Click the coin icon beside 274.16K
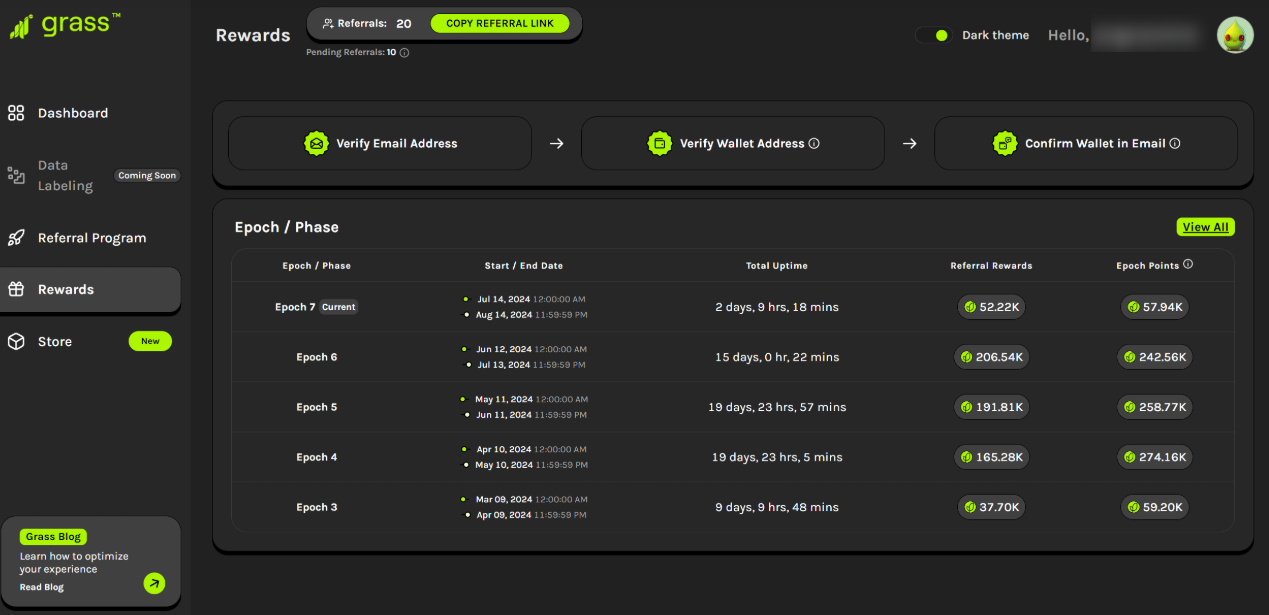Image resolution: width=1269 pixels, height=615 pixels. tap(1129, 457)
